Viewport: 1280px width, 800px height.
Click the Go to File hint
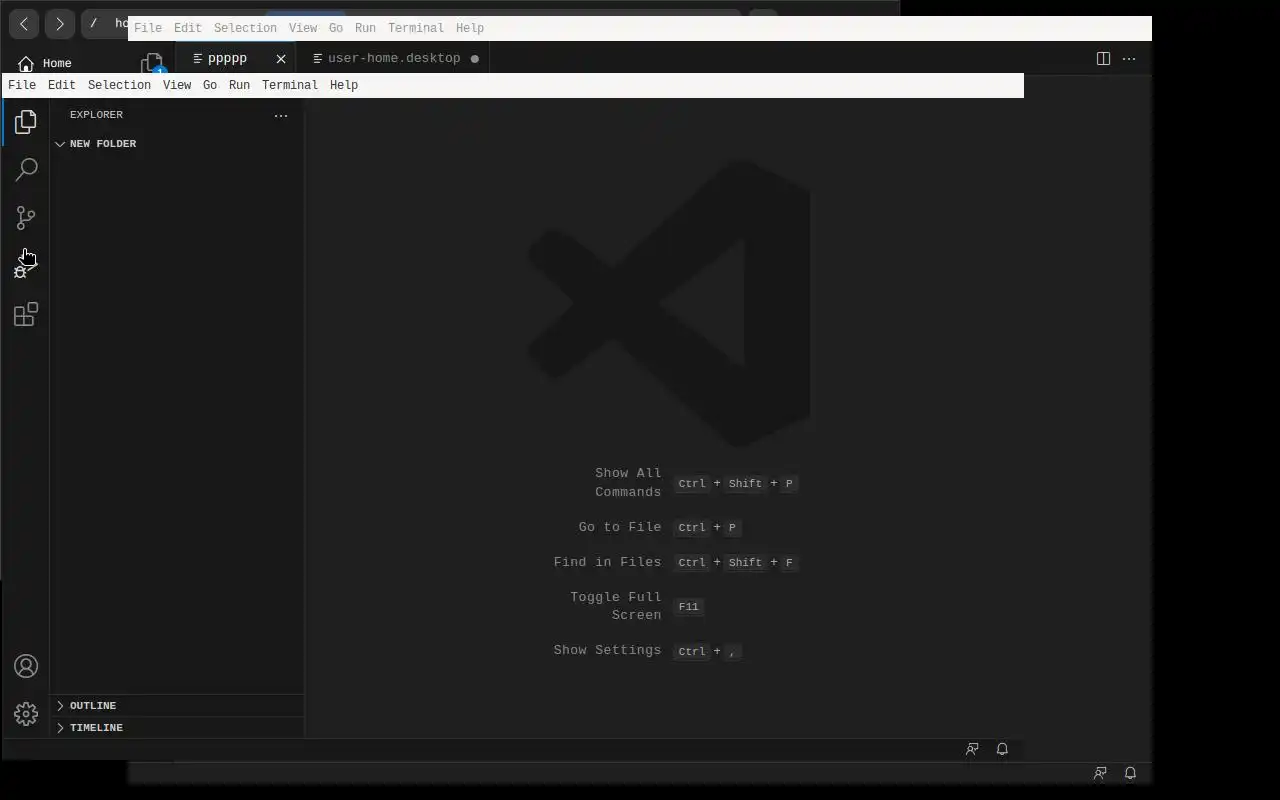[620, 527]
